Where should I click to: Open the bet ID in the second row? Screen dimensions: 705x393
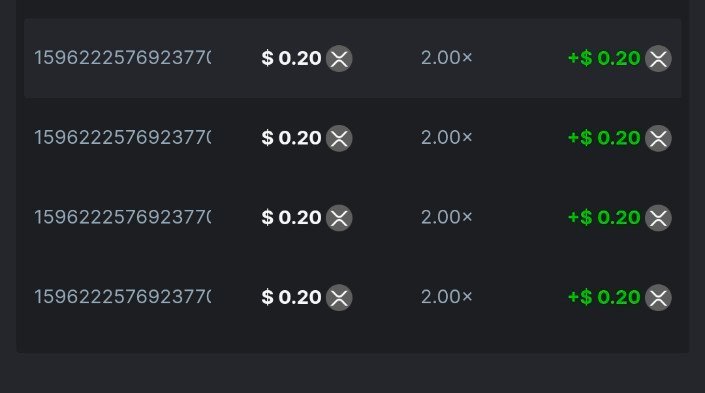click(x=123, y=138)
